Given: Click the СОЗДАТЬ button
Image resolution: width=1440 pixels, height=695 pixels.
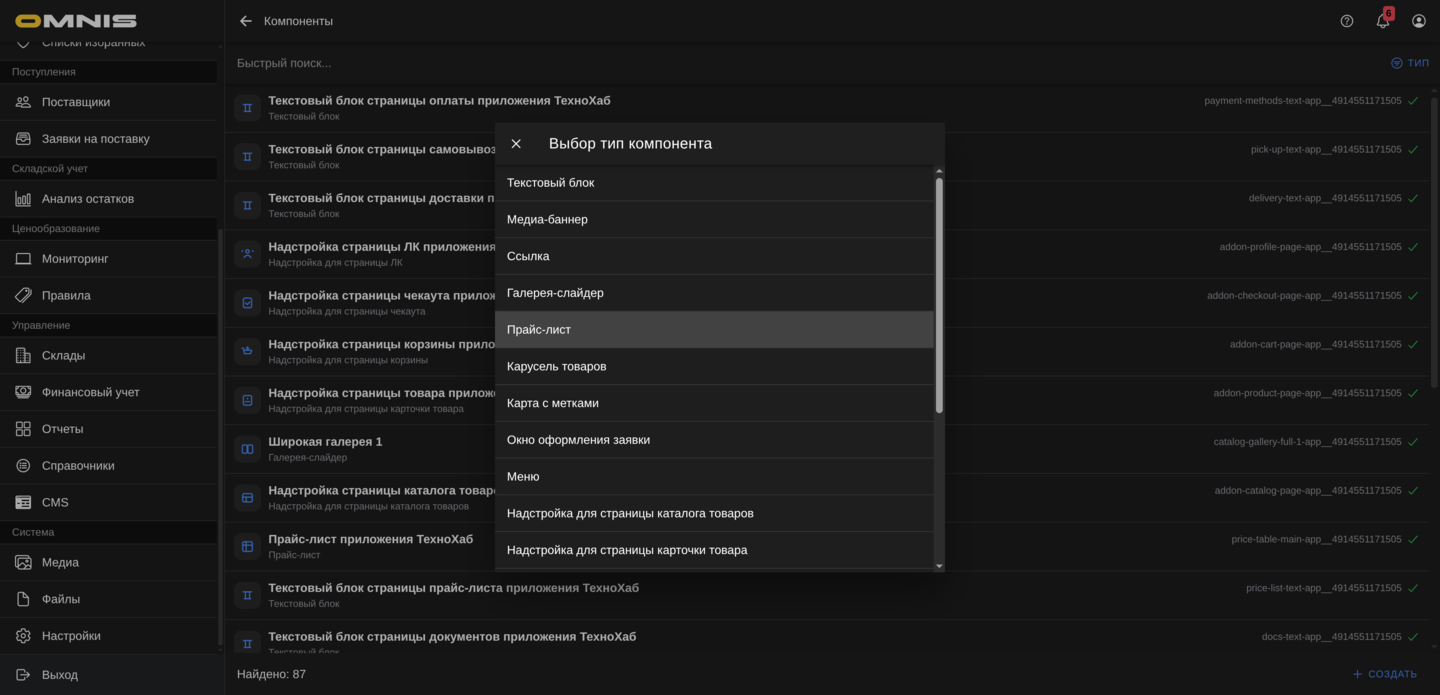Looking at the screenshot, I should pyautogui.click(x=1387, y=674).
